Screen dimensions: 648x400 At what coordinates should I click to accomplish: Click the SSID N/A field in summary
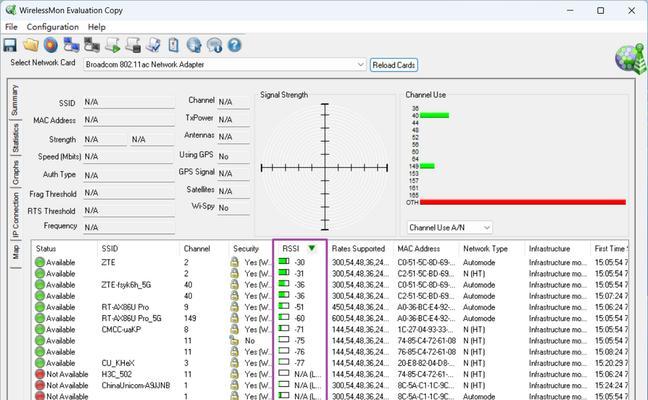point(129,102)
